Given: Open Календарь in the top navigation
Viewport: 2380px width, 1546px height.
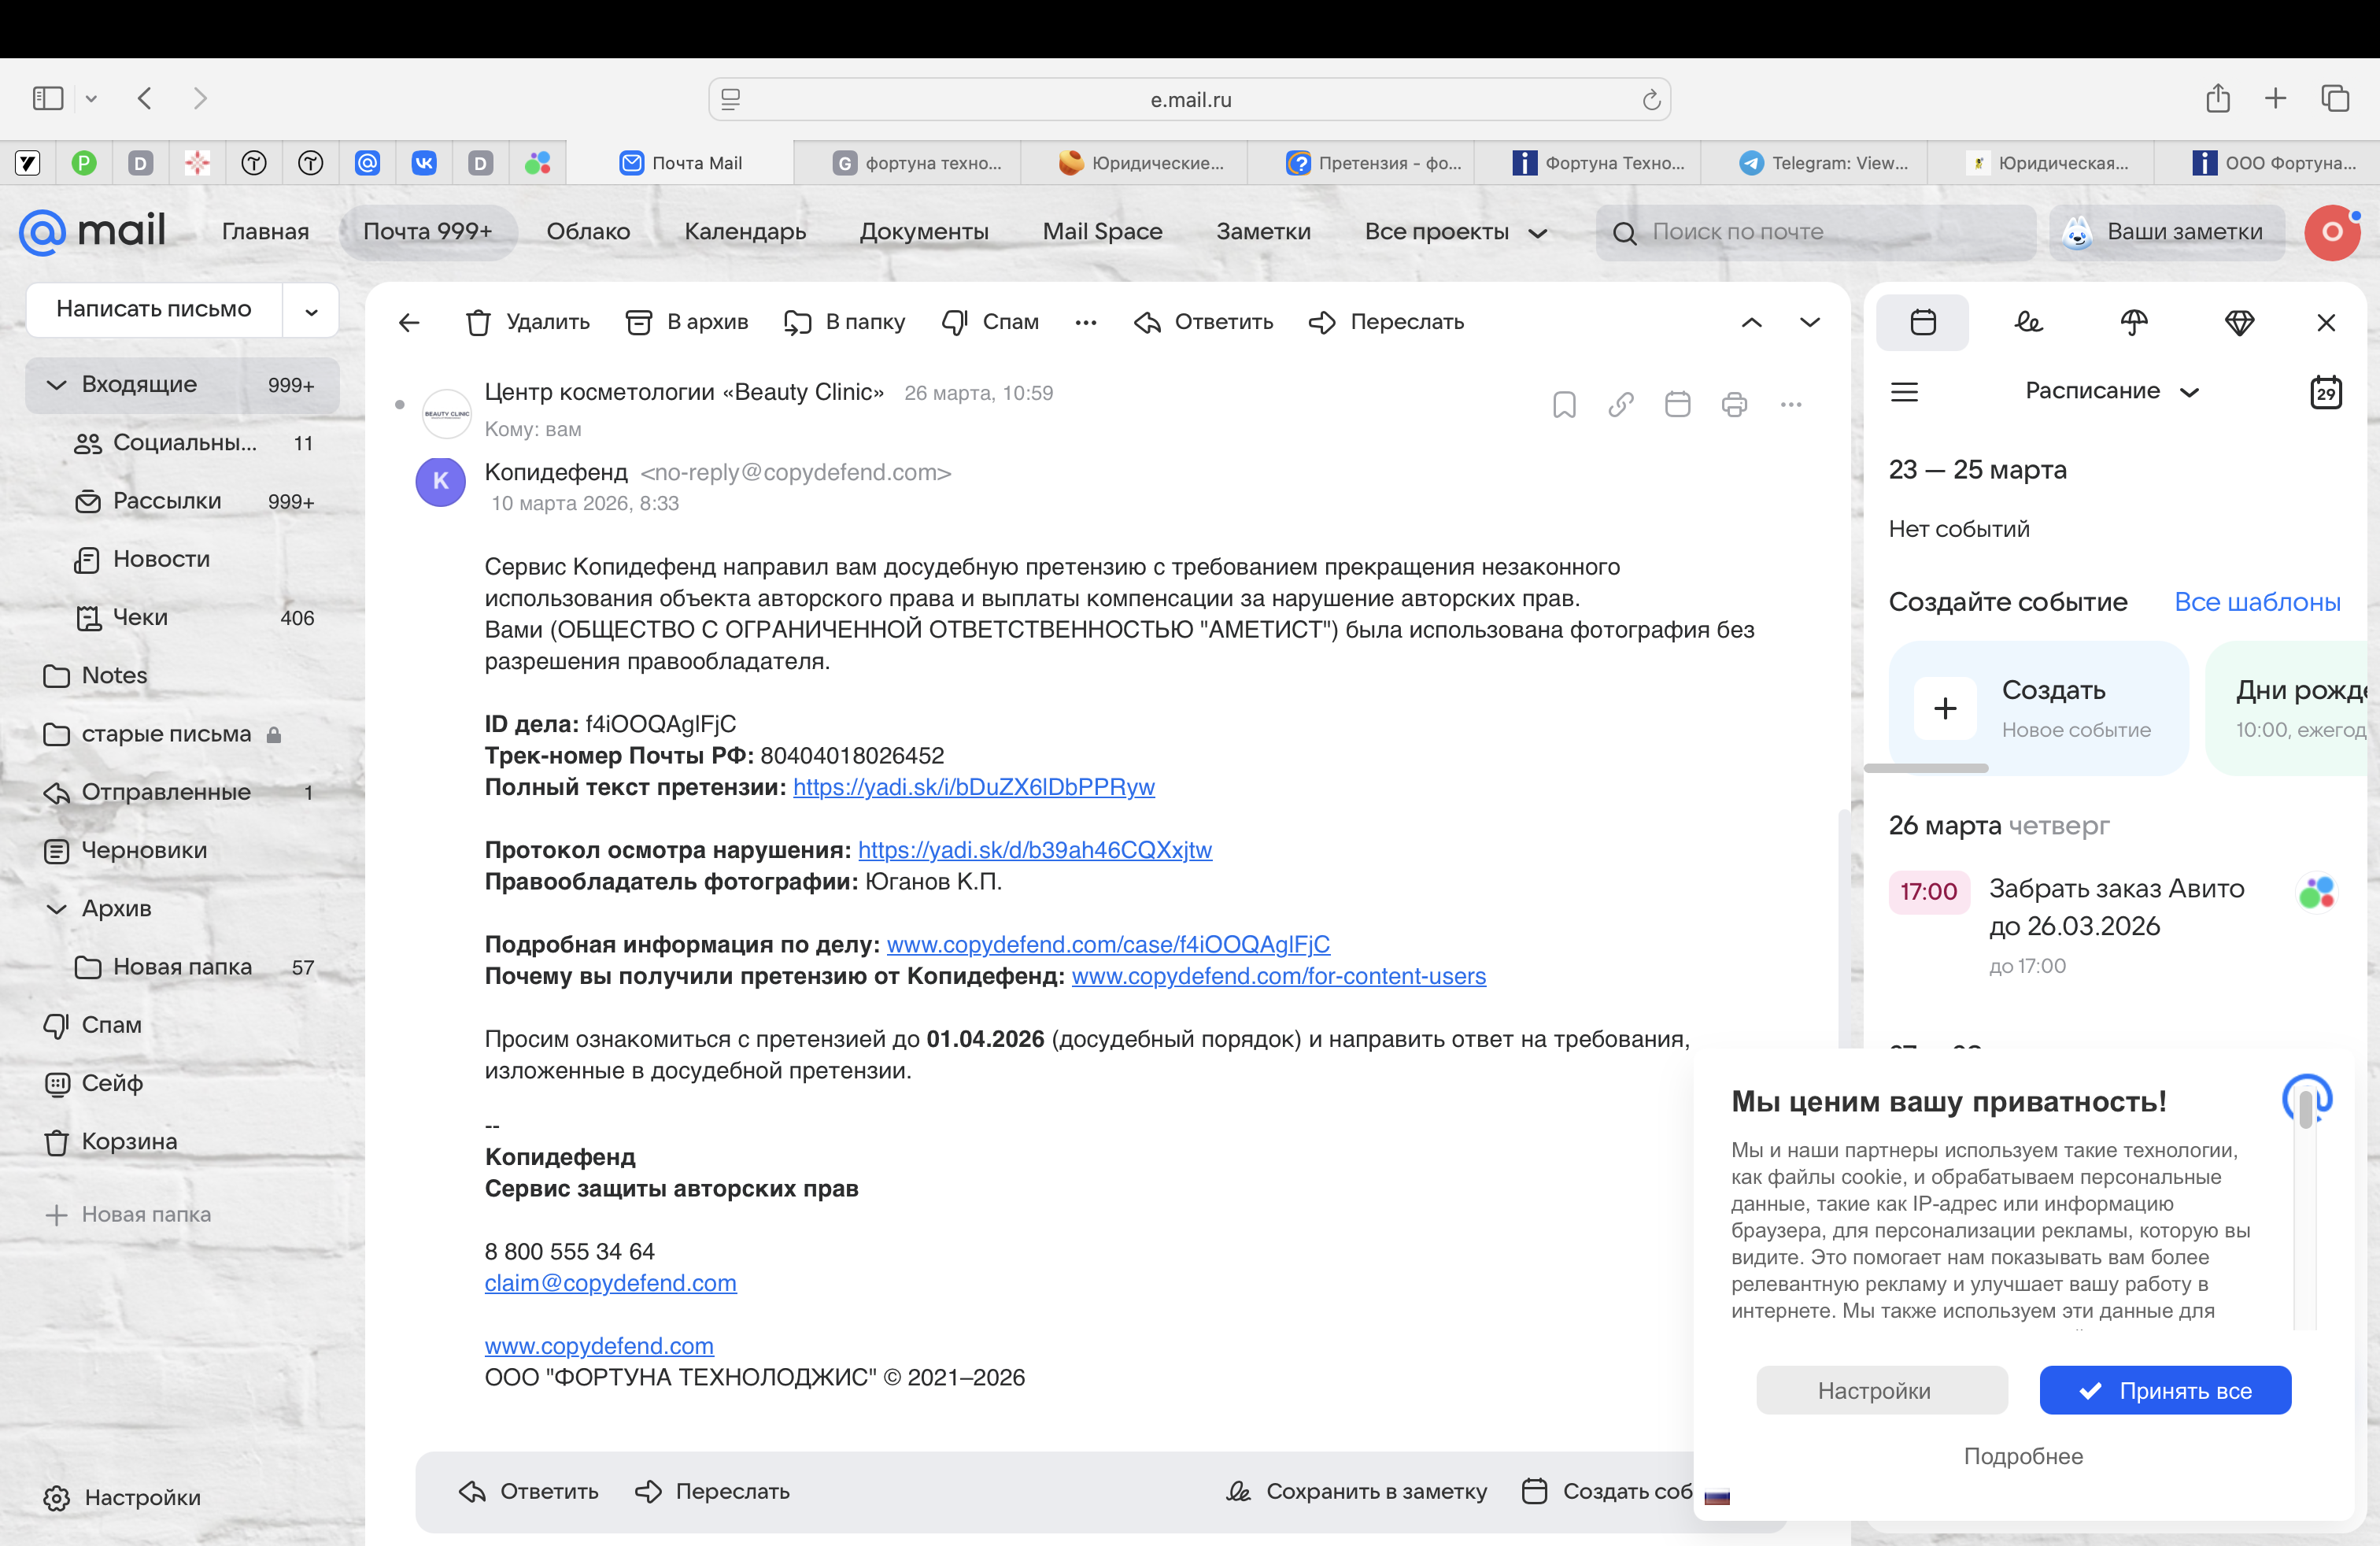Looking at the screenshot, I should coord(745,232).
